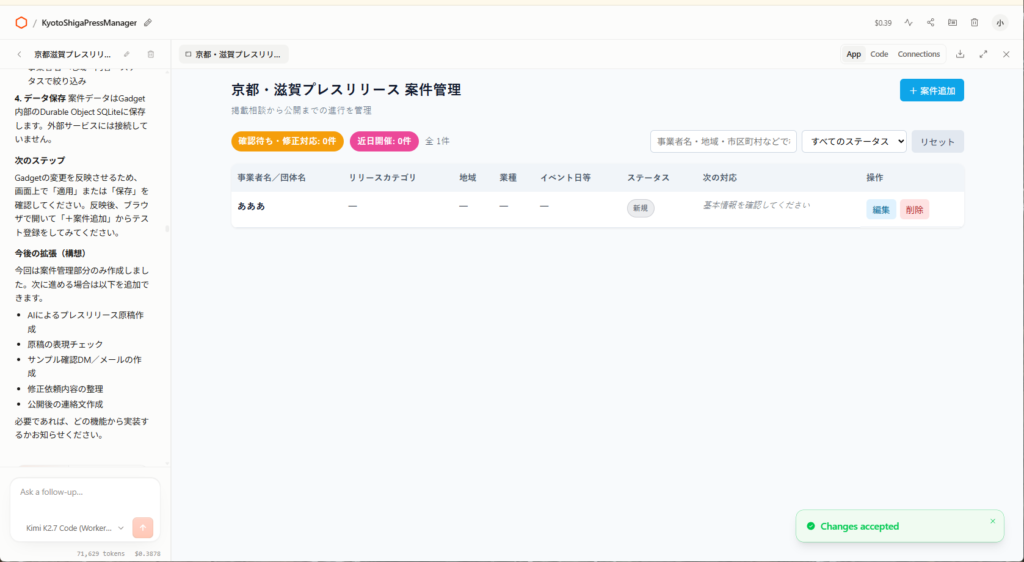Download app with the download icon
This screenshot has height=562, width=1024.
coord(960,54)
